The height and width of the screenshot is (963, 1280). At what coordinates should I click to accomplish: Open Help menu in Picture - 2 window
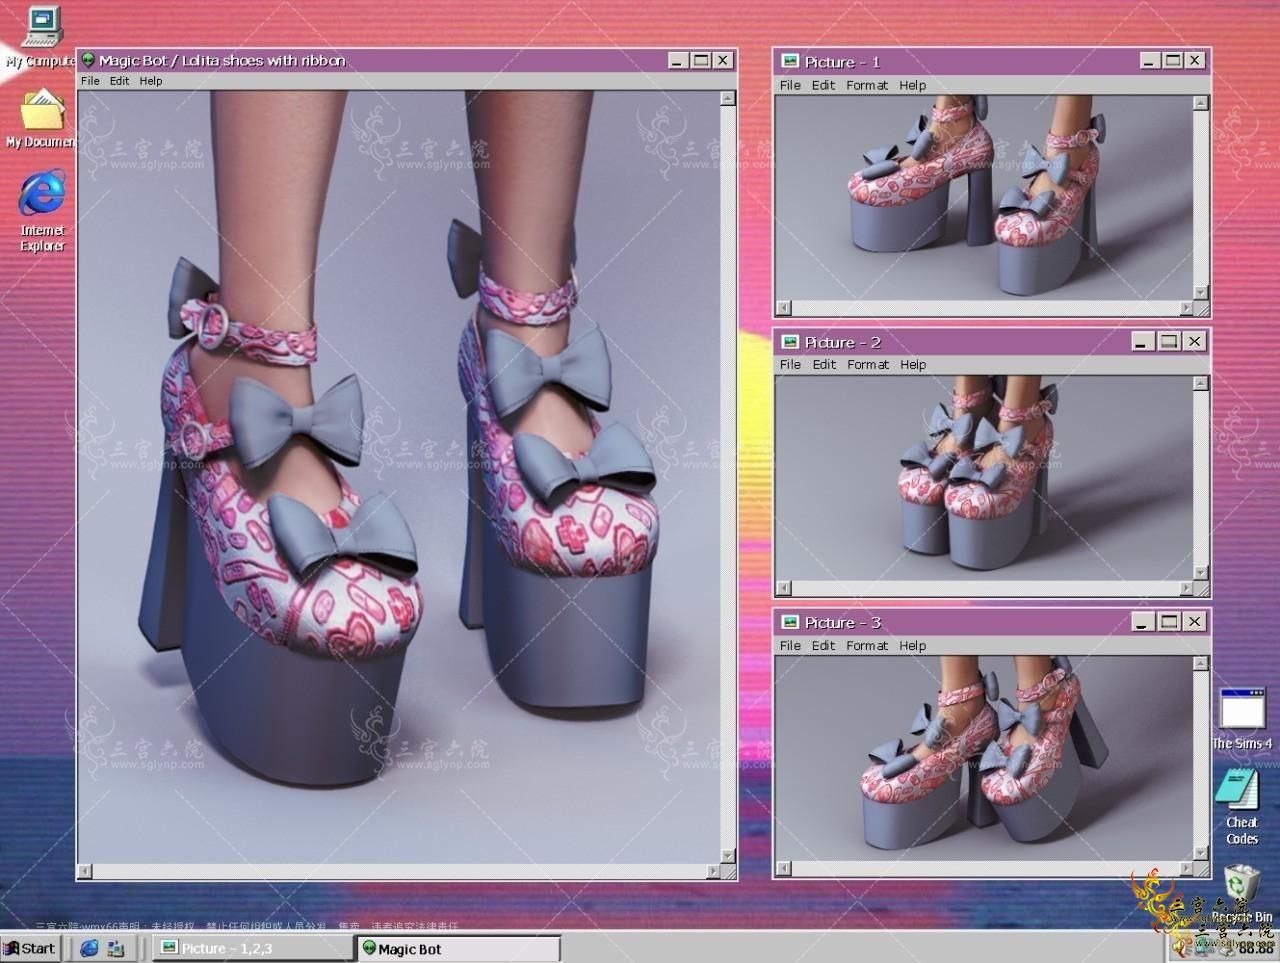[912, 364]
